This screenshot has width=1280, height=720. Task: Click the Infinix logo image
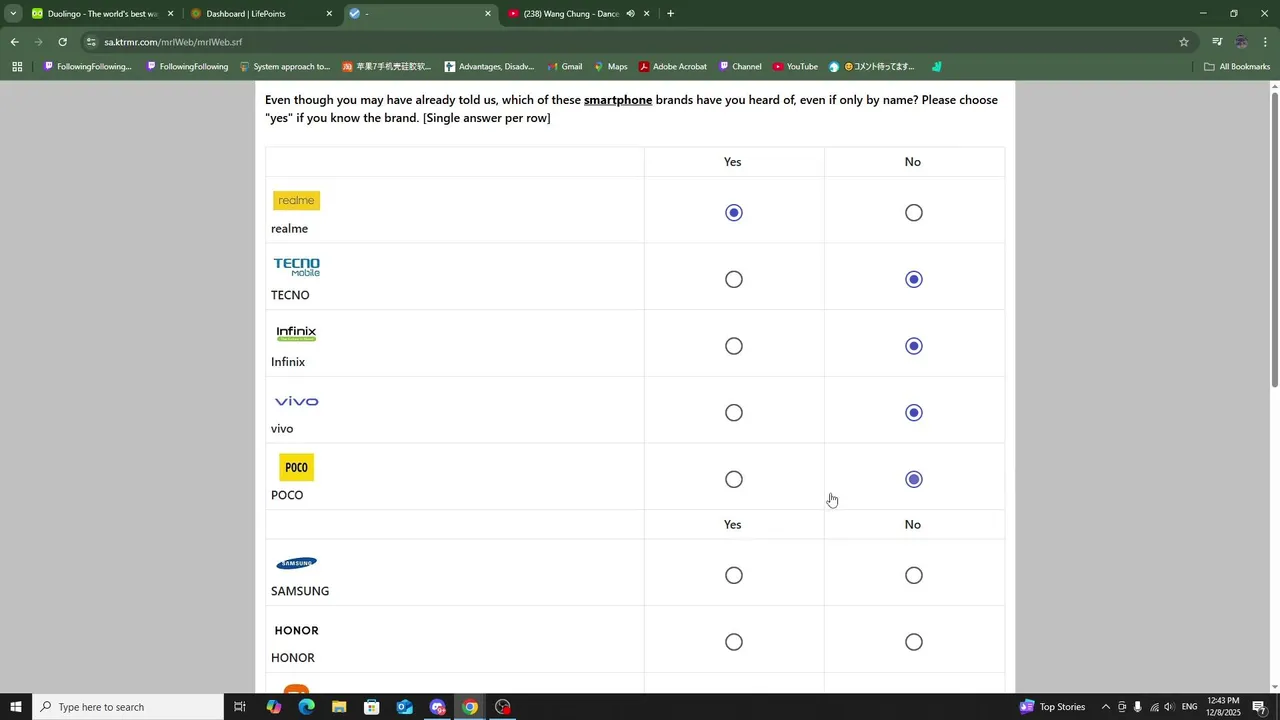[x=296, y=333]
